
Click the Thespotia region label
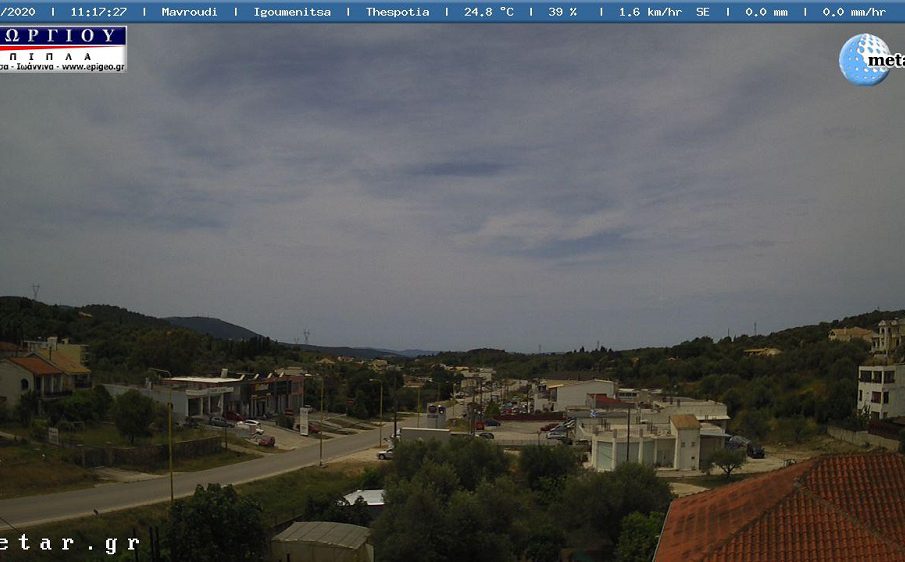(x=397, y=12)
